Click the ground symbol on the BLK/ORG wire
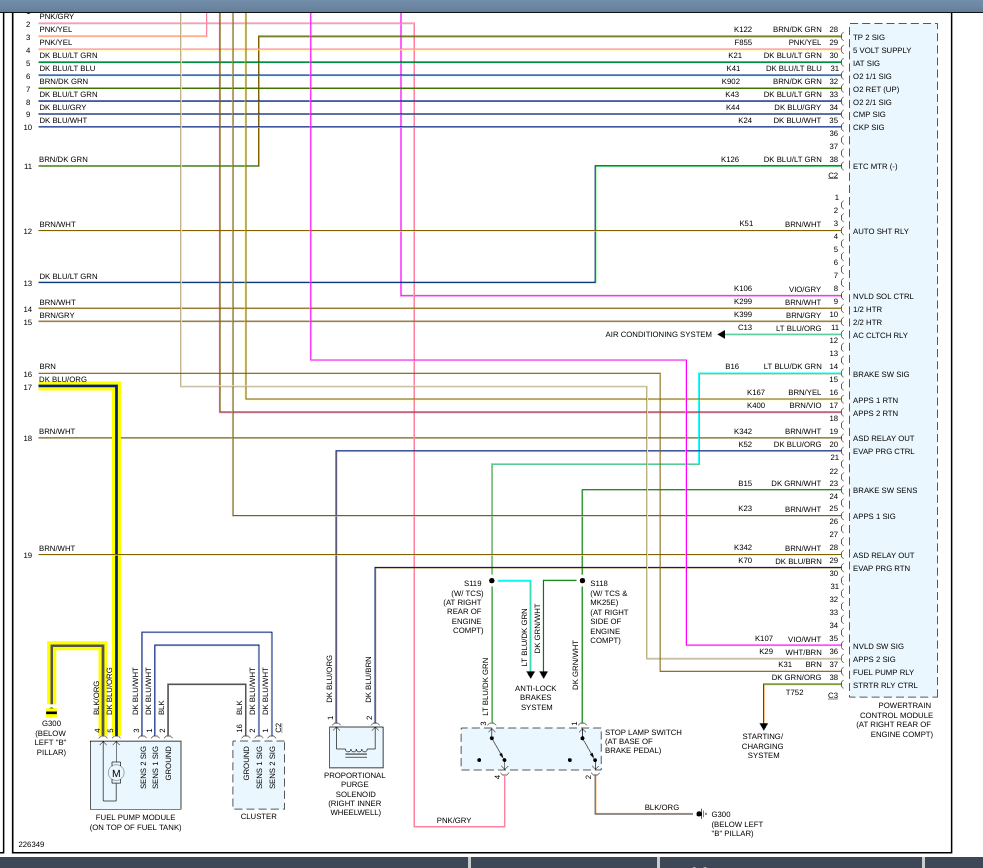Image resolution: width=983 pixels, height=868 pixels. [701, 814]
